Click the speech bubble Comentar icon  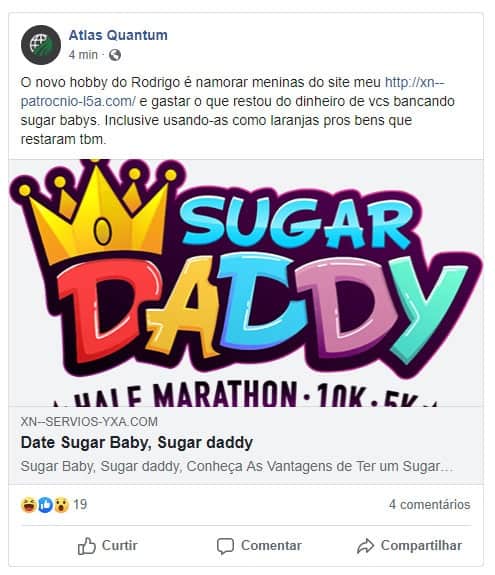point(225,546)
